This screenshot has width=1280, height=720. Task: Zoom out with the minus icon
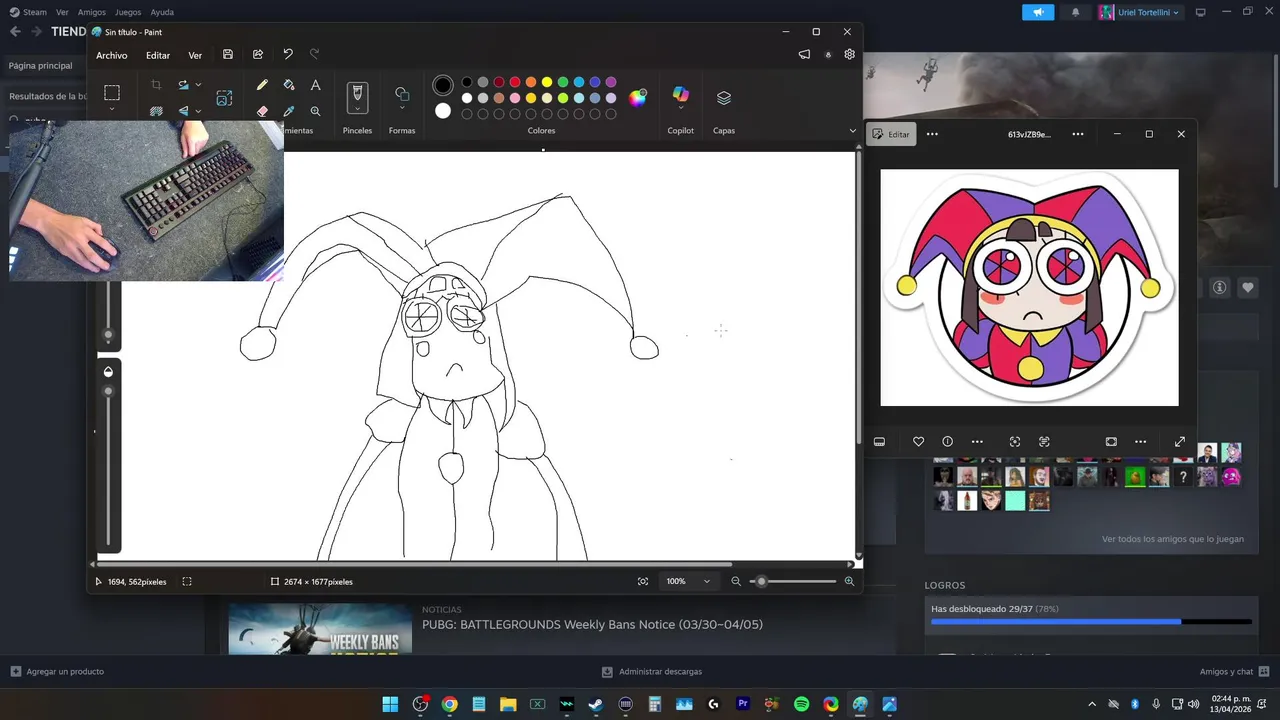pos(736,581)
